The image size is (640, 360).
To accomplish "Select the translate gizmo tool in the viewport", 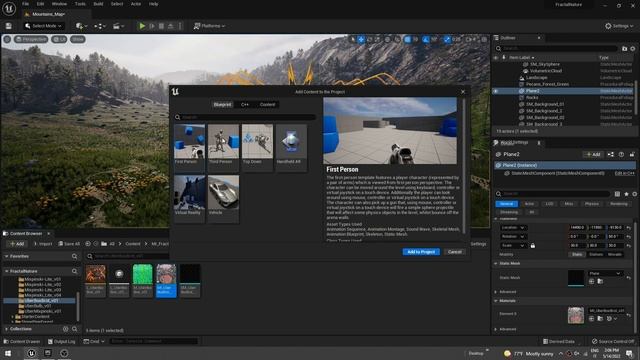I will (361, 39).
